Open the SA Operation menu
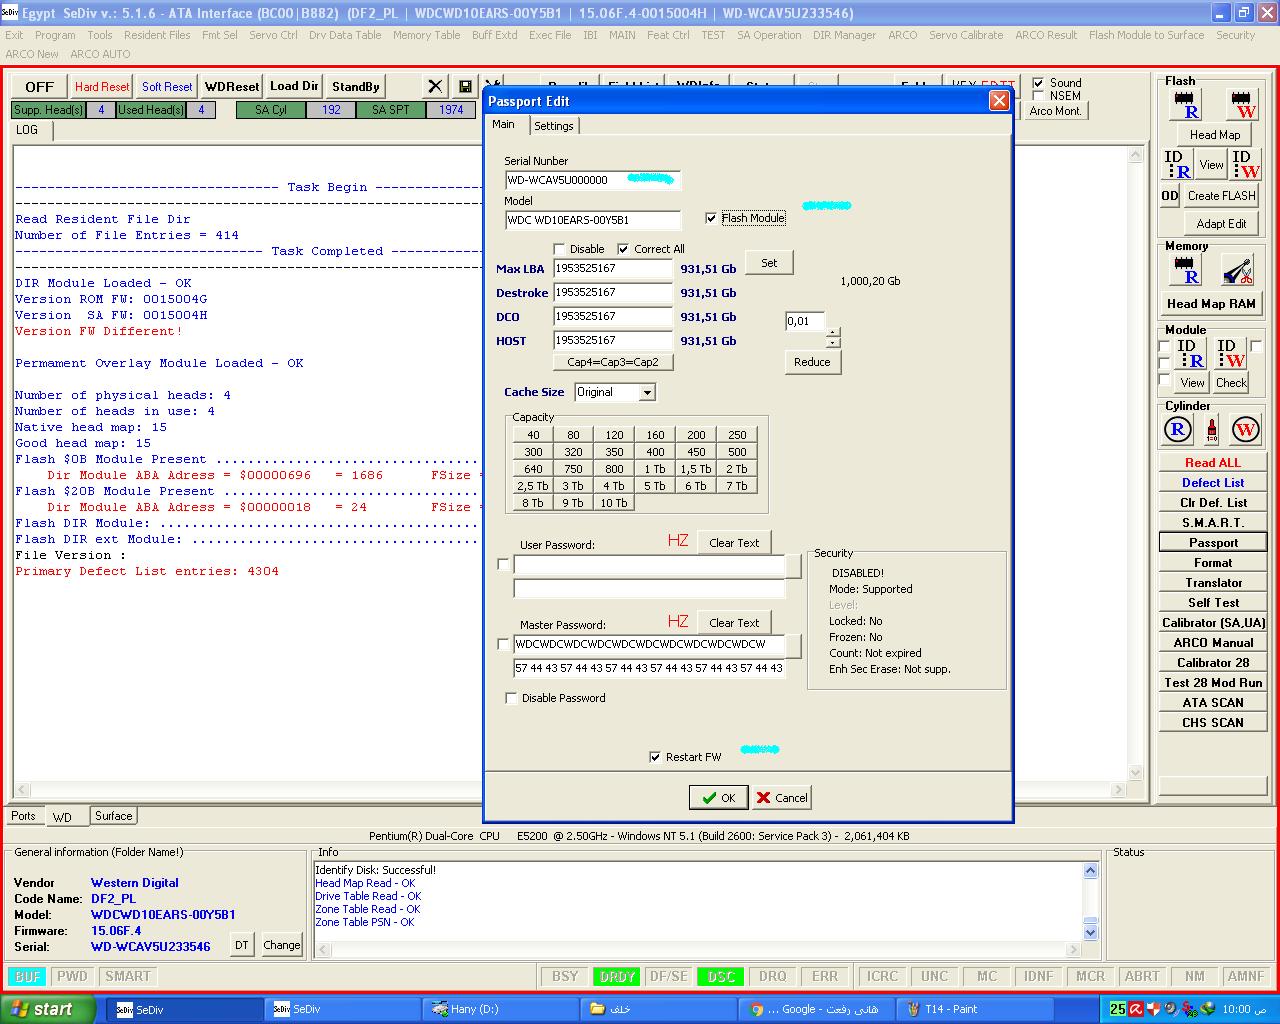Screen dimensions: 1280x1024 pyautogui.click(x=769, y=35)
